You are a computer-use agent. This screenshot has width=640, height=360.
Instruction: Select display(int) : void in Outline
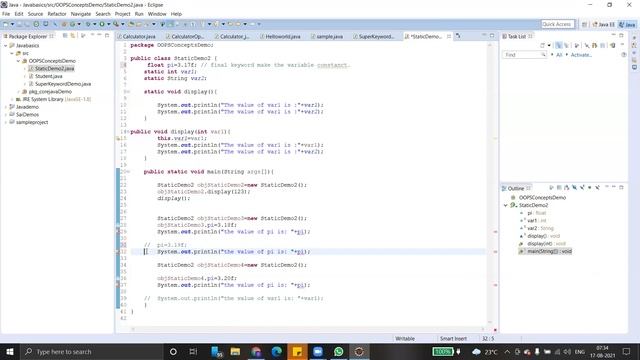point(546,244)
